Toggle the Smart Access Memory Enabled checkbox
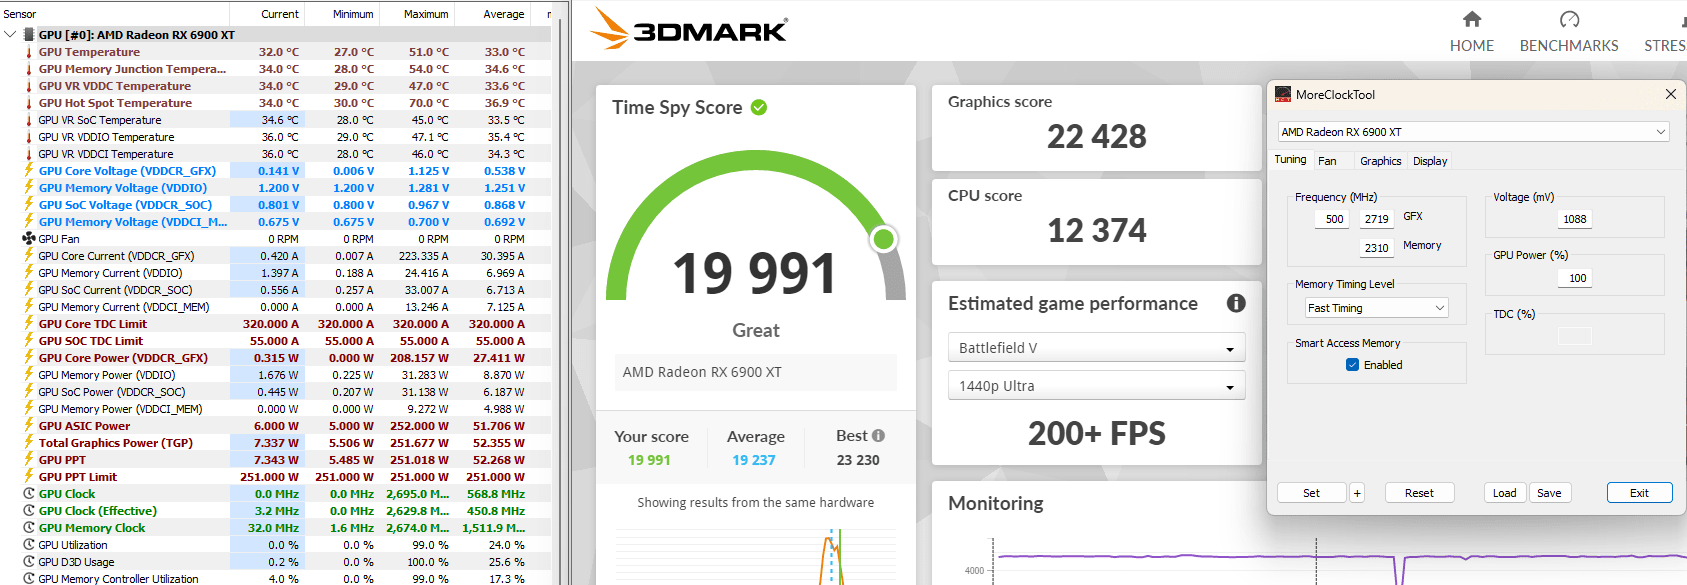Image resolution: width=1687 pixels, height=585 pixels. (1352, 365)
